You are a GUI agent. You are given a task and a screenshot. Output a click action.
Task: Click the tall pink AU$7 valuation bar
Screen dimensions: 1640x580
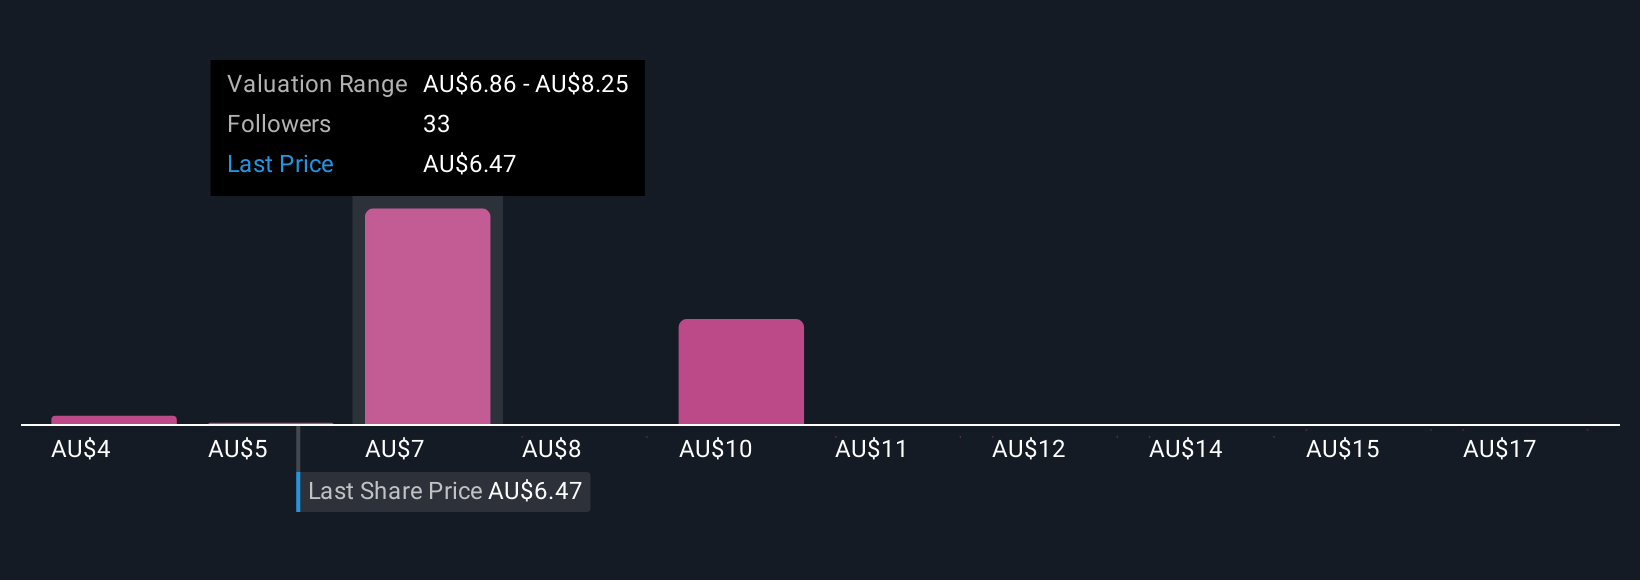tap(428, 316)
